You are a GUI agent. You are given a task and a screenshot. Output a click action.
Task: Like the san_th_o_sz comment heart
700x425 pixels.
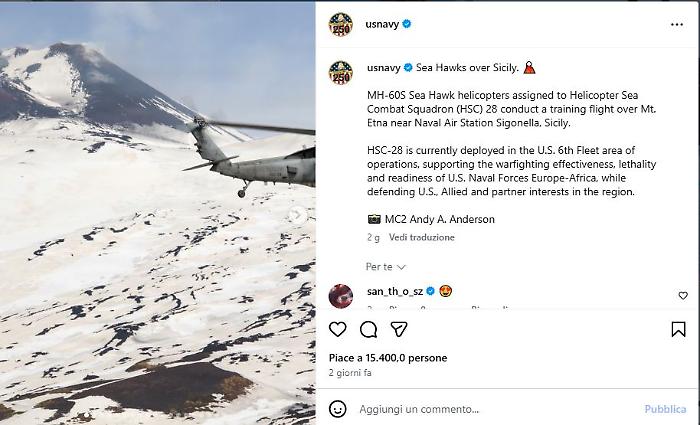(683, 296)
